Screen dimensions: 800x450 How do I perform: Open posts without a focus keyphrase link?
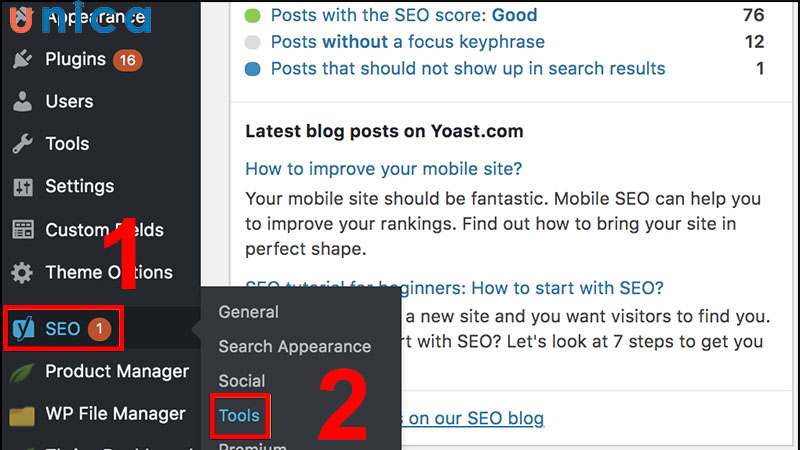point(407,42)
